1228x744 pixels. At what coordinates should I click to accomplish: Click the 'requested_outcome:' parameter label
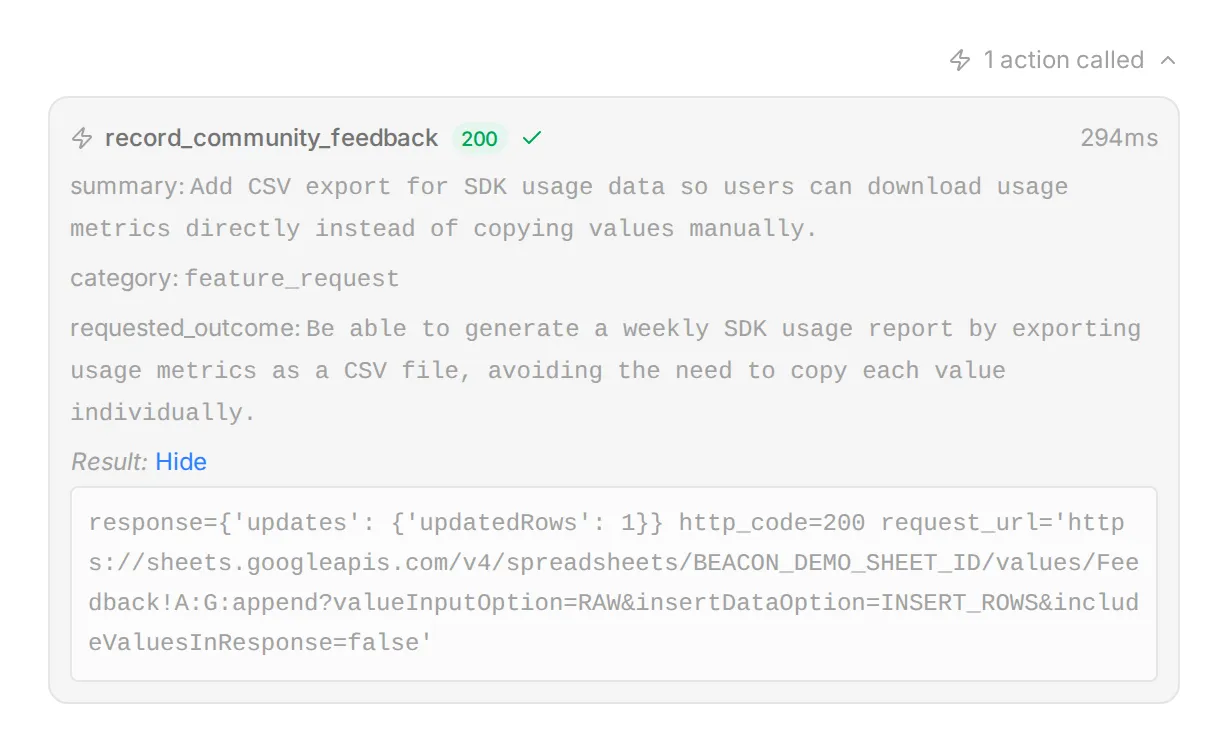185,329
